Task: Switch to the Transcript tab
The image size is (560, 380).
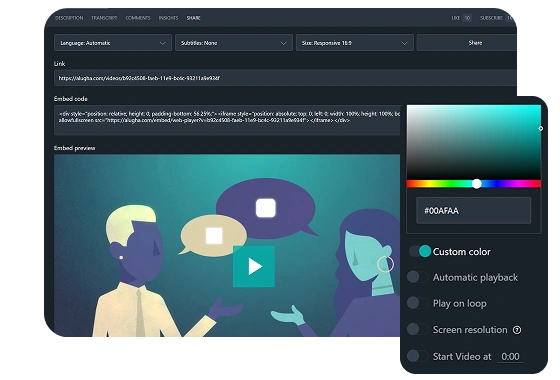Action: [104, 18]
